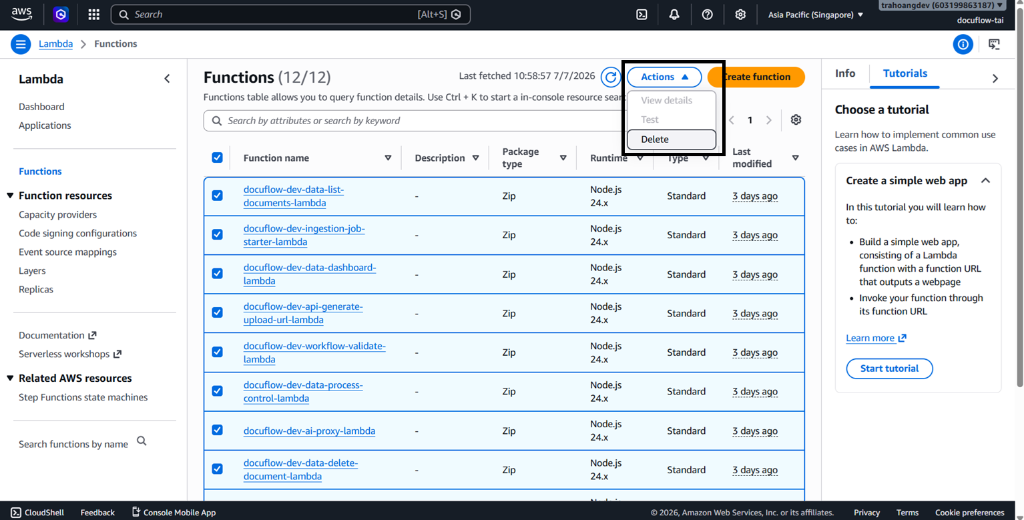Open the Learn more link
Image resolution: width=1024 pixels, height=520 pixels.
point(876,338)
